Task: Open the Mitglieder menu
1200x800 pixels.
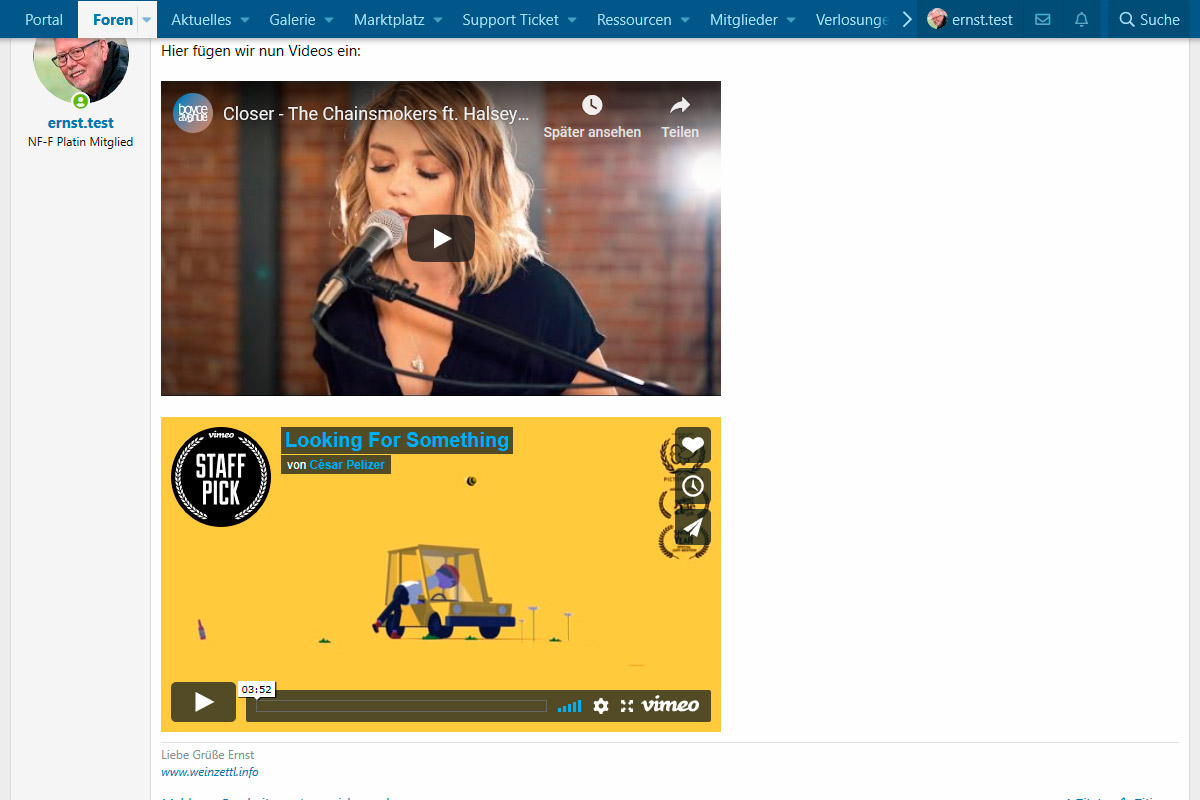Action: (x=744, y=19)
